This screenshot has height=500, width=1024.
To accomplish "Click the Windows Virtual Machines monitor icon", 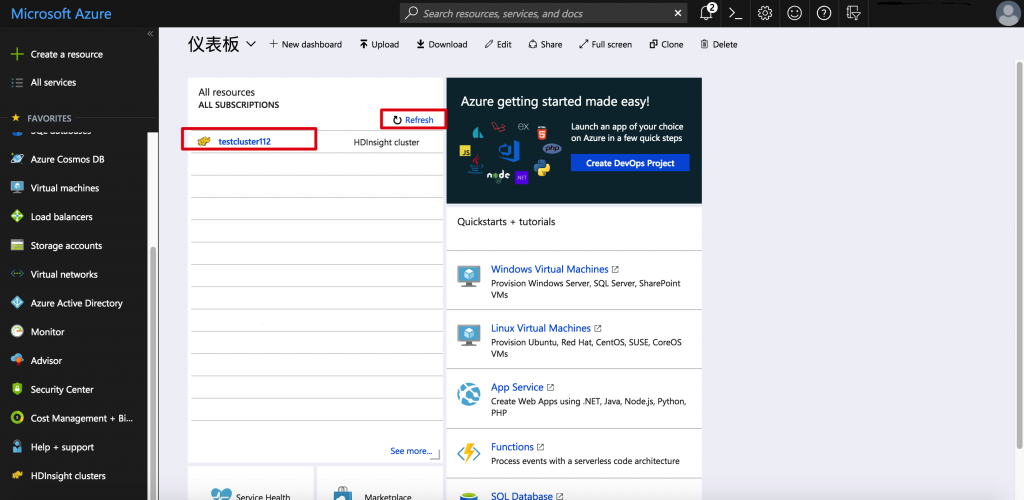I will [x=468, y=275].
